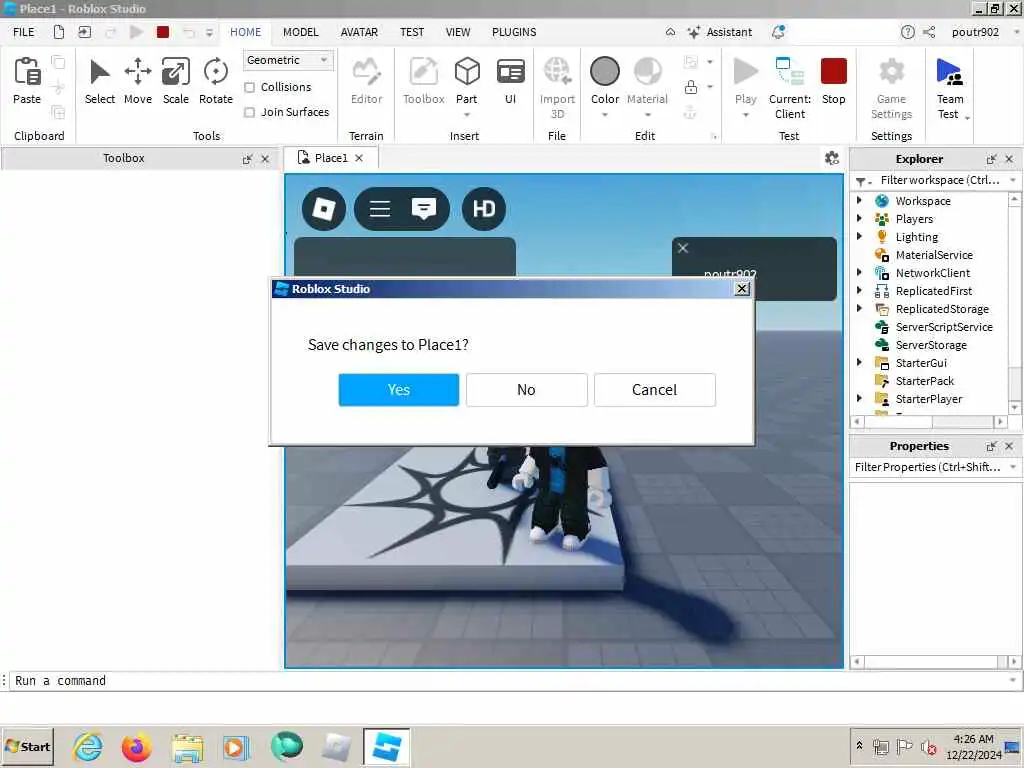The image size is (1024, 768).
Task: Expand the Lighting tree node
Action: click(859, 236)
